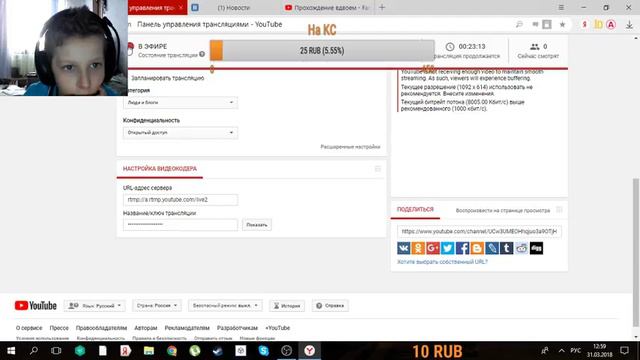Share the stream on Blogger
Image resolution: width=640 pixels, height=360 pixels.
(x=477, y=248)
